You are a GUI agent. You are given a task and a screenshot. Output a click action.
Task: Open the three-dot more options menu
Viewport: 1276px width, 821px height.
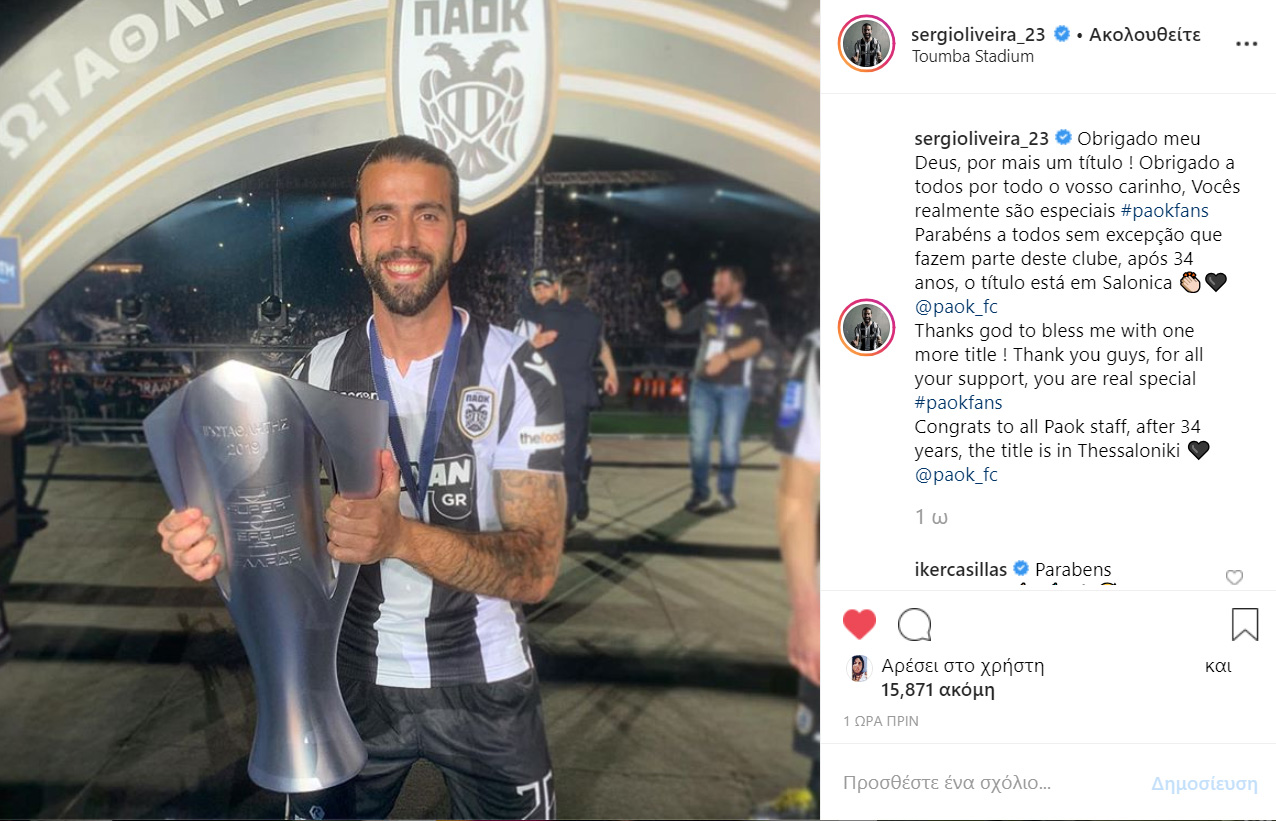click(x=1246, y=44)
